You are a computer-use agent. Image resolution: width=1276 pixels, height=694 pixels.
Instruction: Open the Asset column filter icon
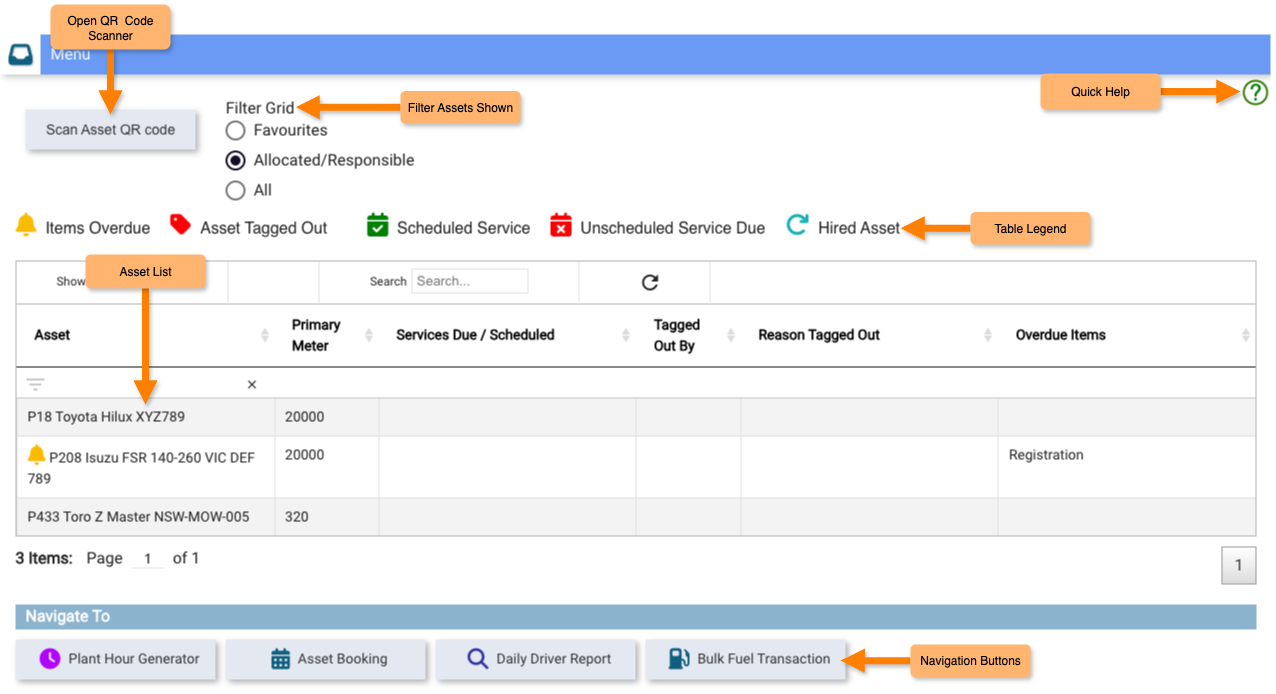[36, 384]
